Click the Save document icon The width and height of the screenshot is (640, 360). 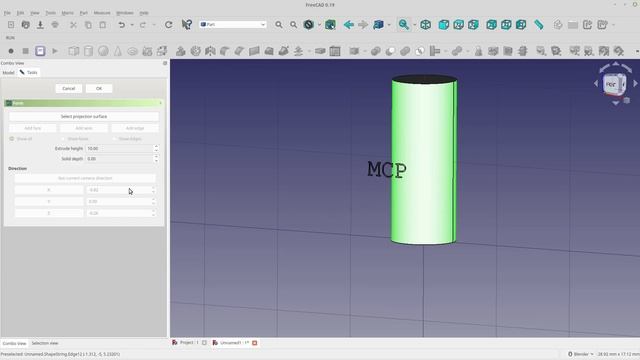point(40,25)
